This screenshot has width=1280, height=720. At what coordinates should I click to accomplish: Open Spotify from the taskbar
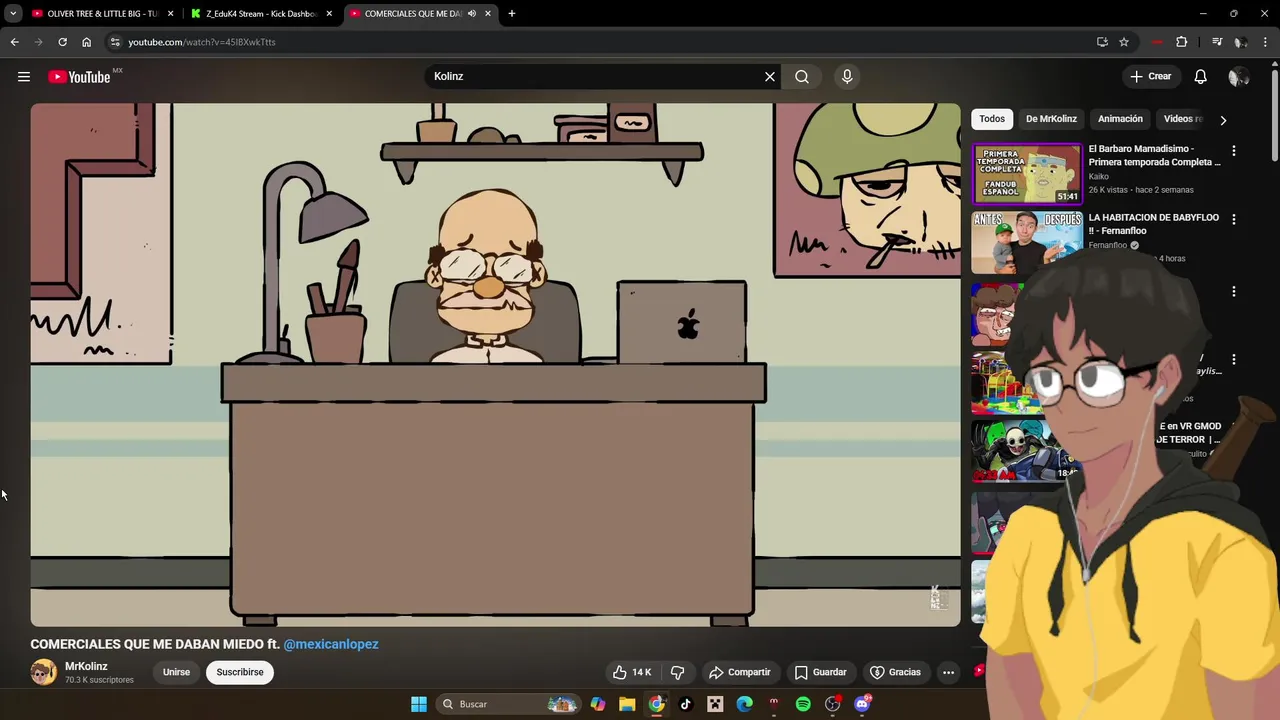[x=803, y=704]
